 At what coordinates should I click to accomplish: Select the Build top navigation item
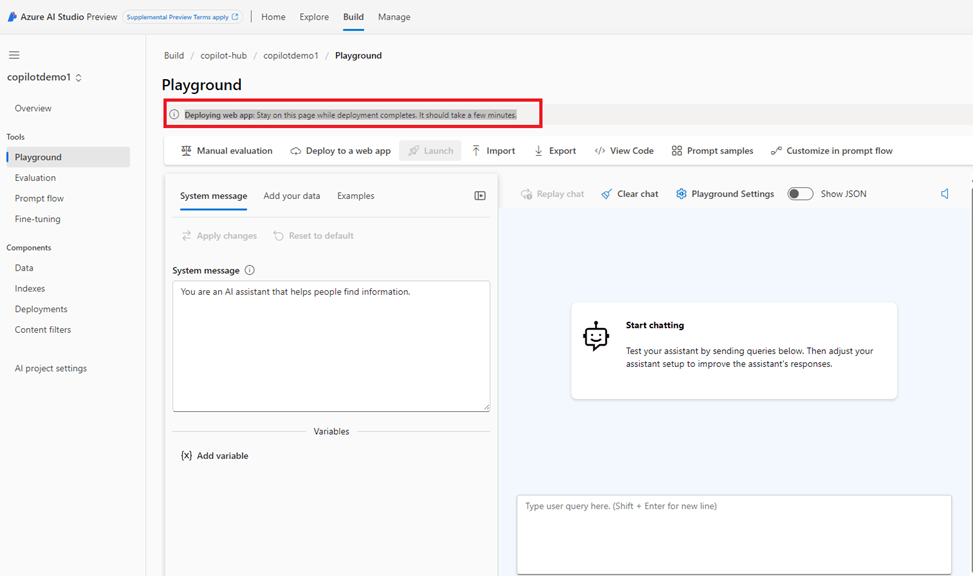353,17
